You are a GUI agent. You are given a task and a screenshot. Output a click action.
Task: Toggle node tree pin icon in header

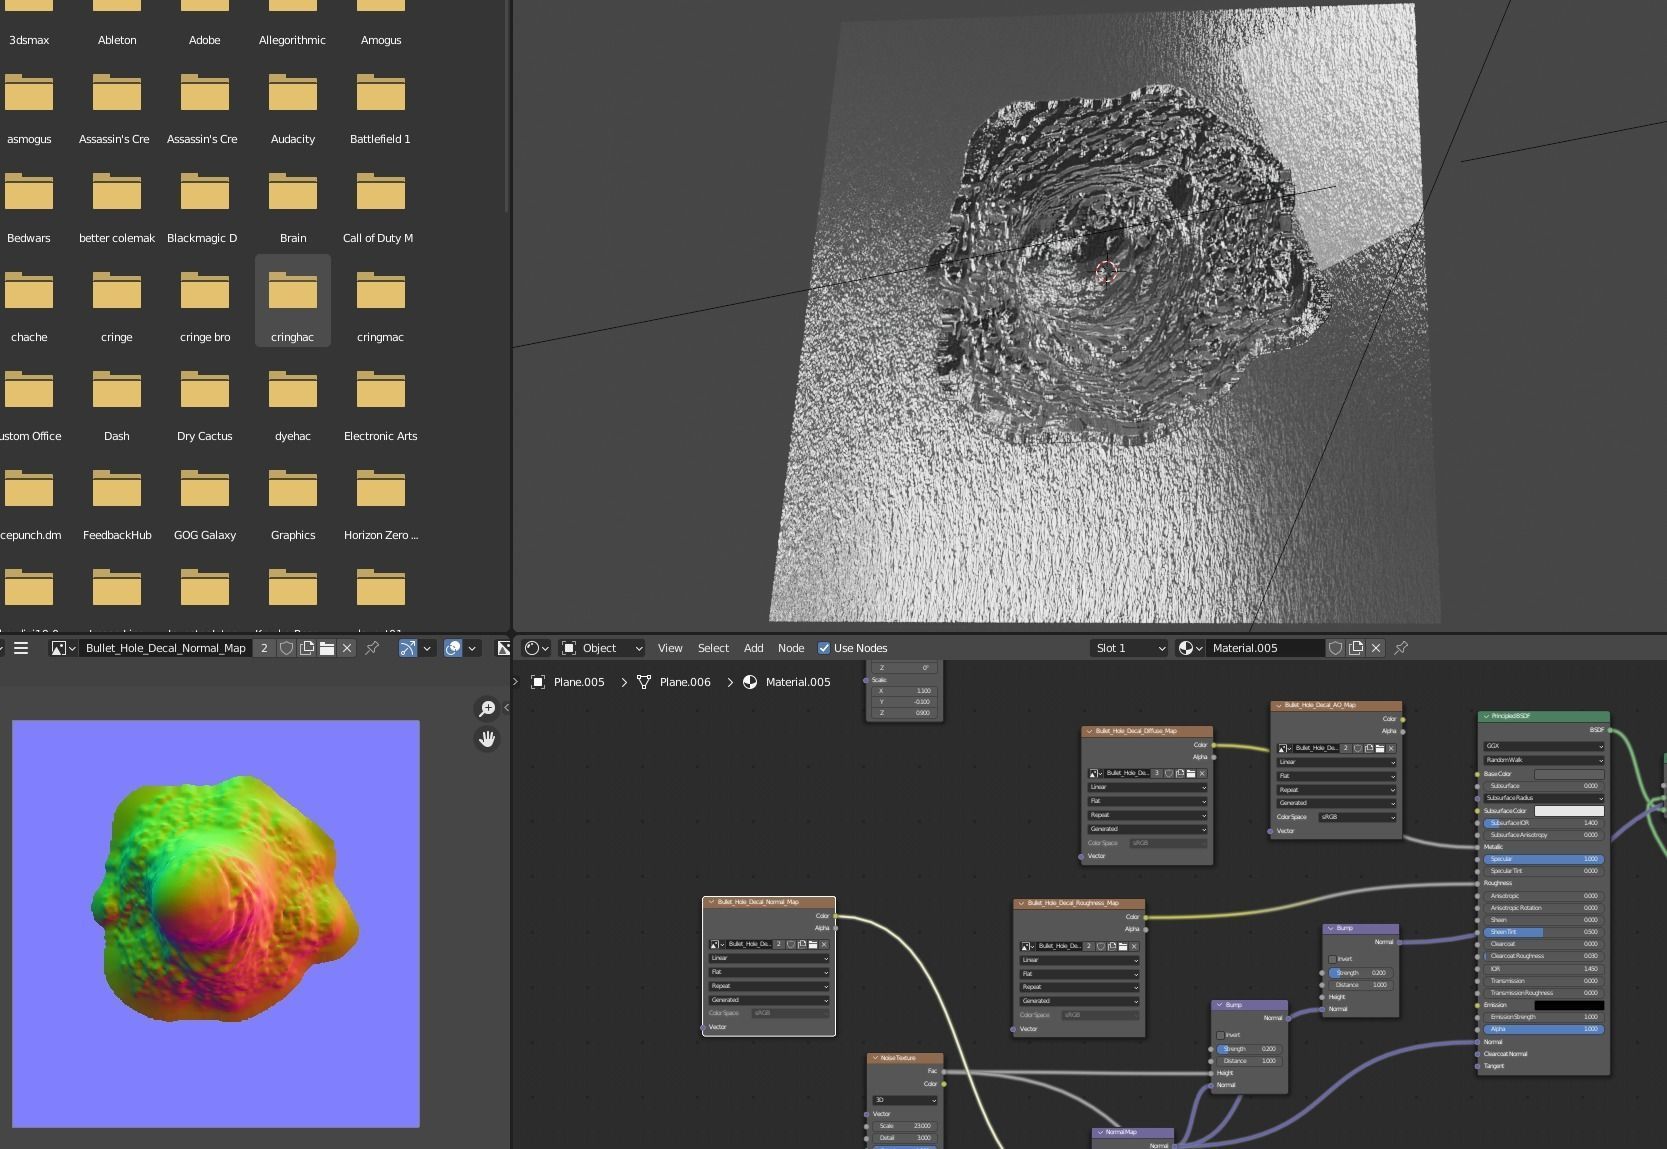coord(1401,648)
